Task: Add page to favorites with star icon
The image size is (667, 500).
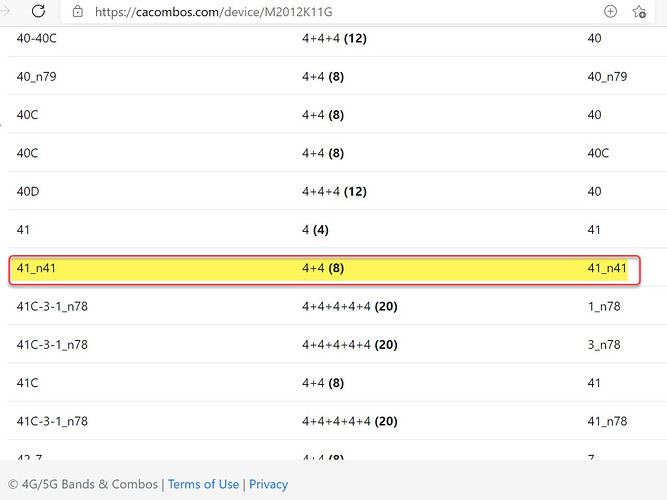Action: 640,12
